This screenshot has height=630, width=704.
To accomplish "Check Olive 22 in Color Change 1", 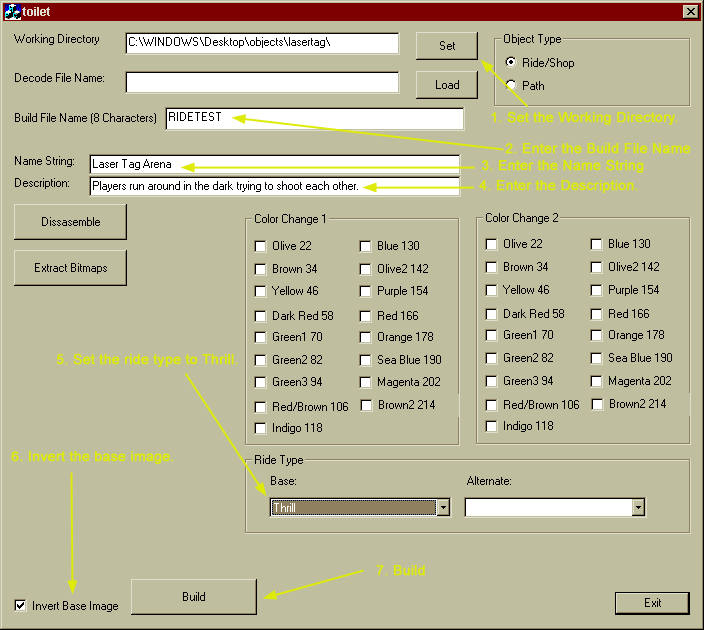I will 260,246.
